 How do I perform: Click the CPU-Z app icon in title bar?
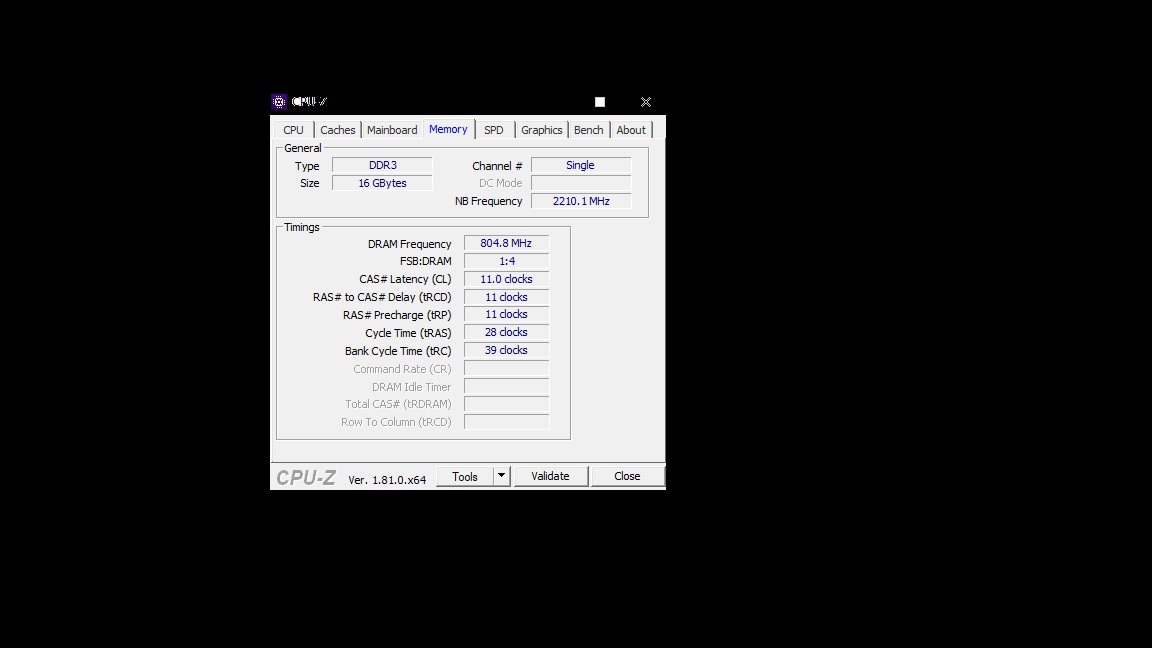[278, 101]
